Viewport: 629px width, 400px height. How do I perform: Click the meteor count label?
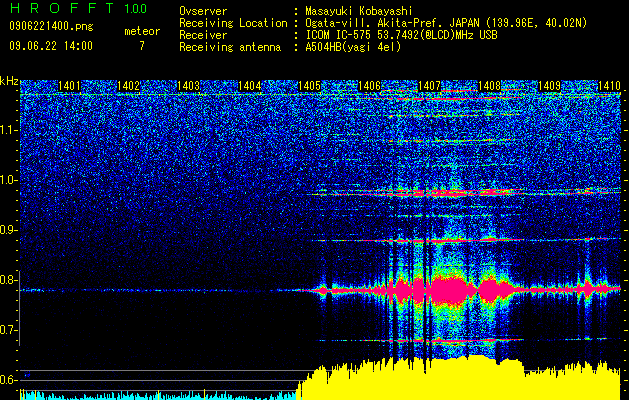click(x=142, y=31)
